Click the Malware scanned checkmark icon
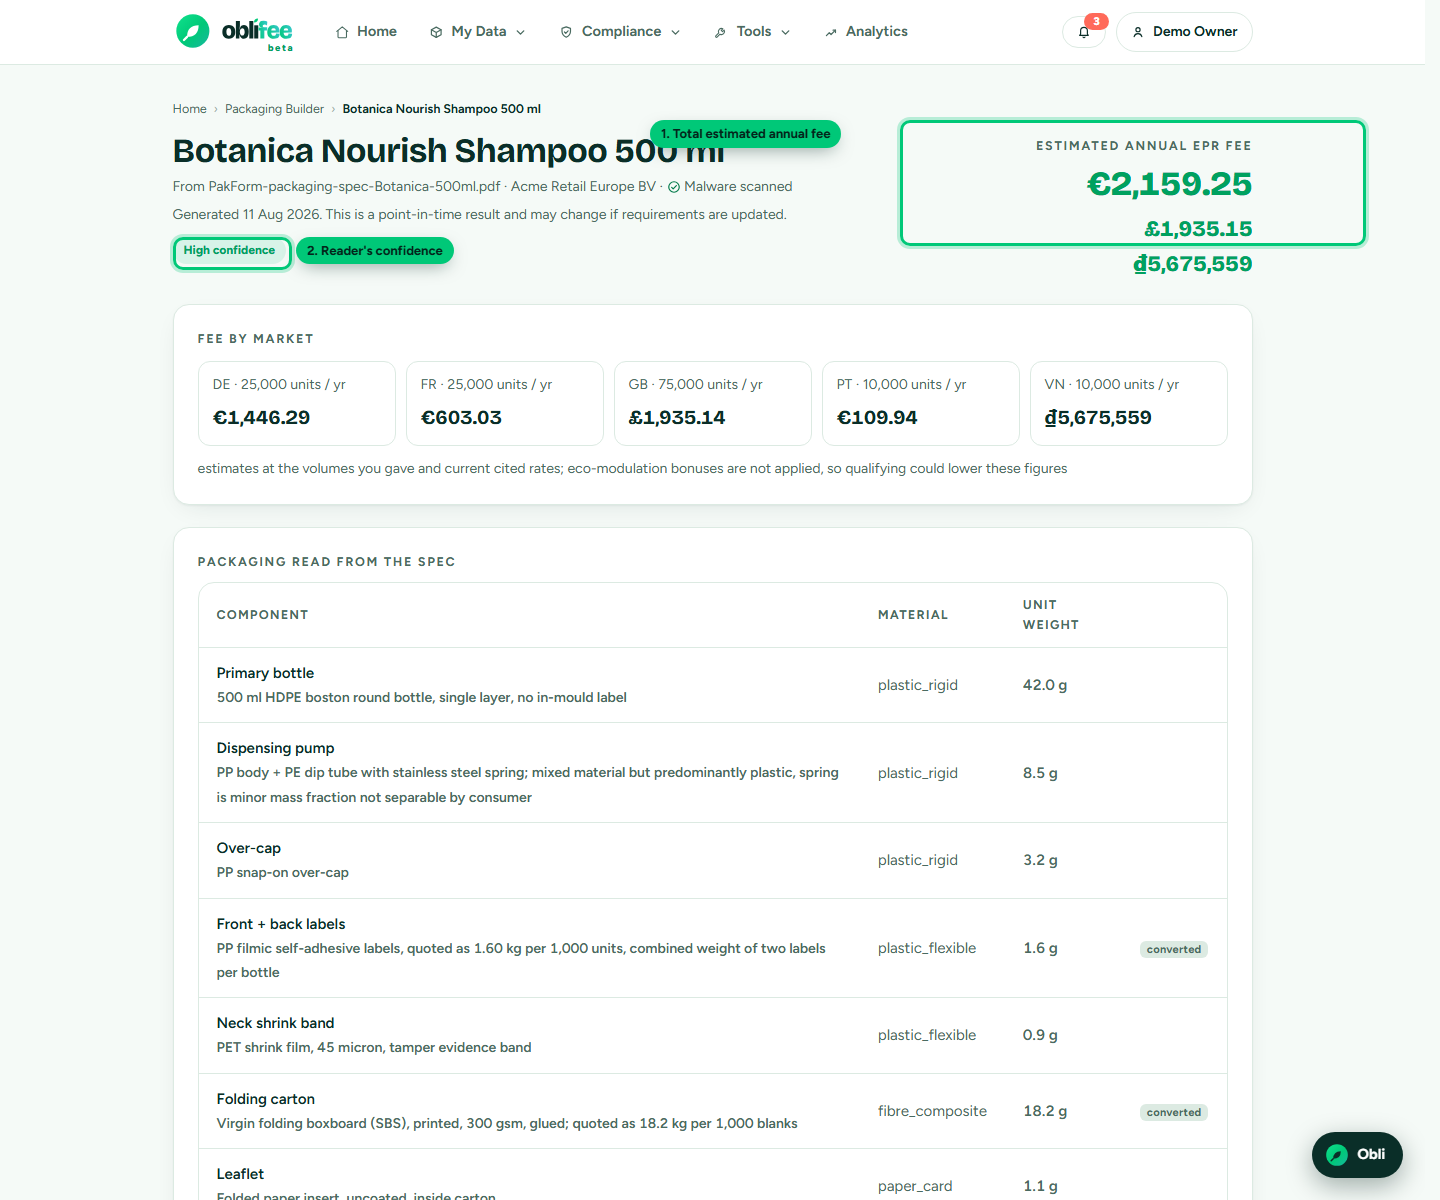The image size is (1440, 1200). pyautogui.click(x=674, y=187)
